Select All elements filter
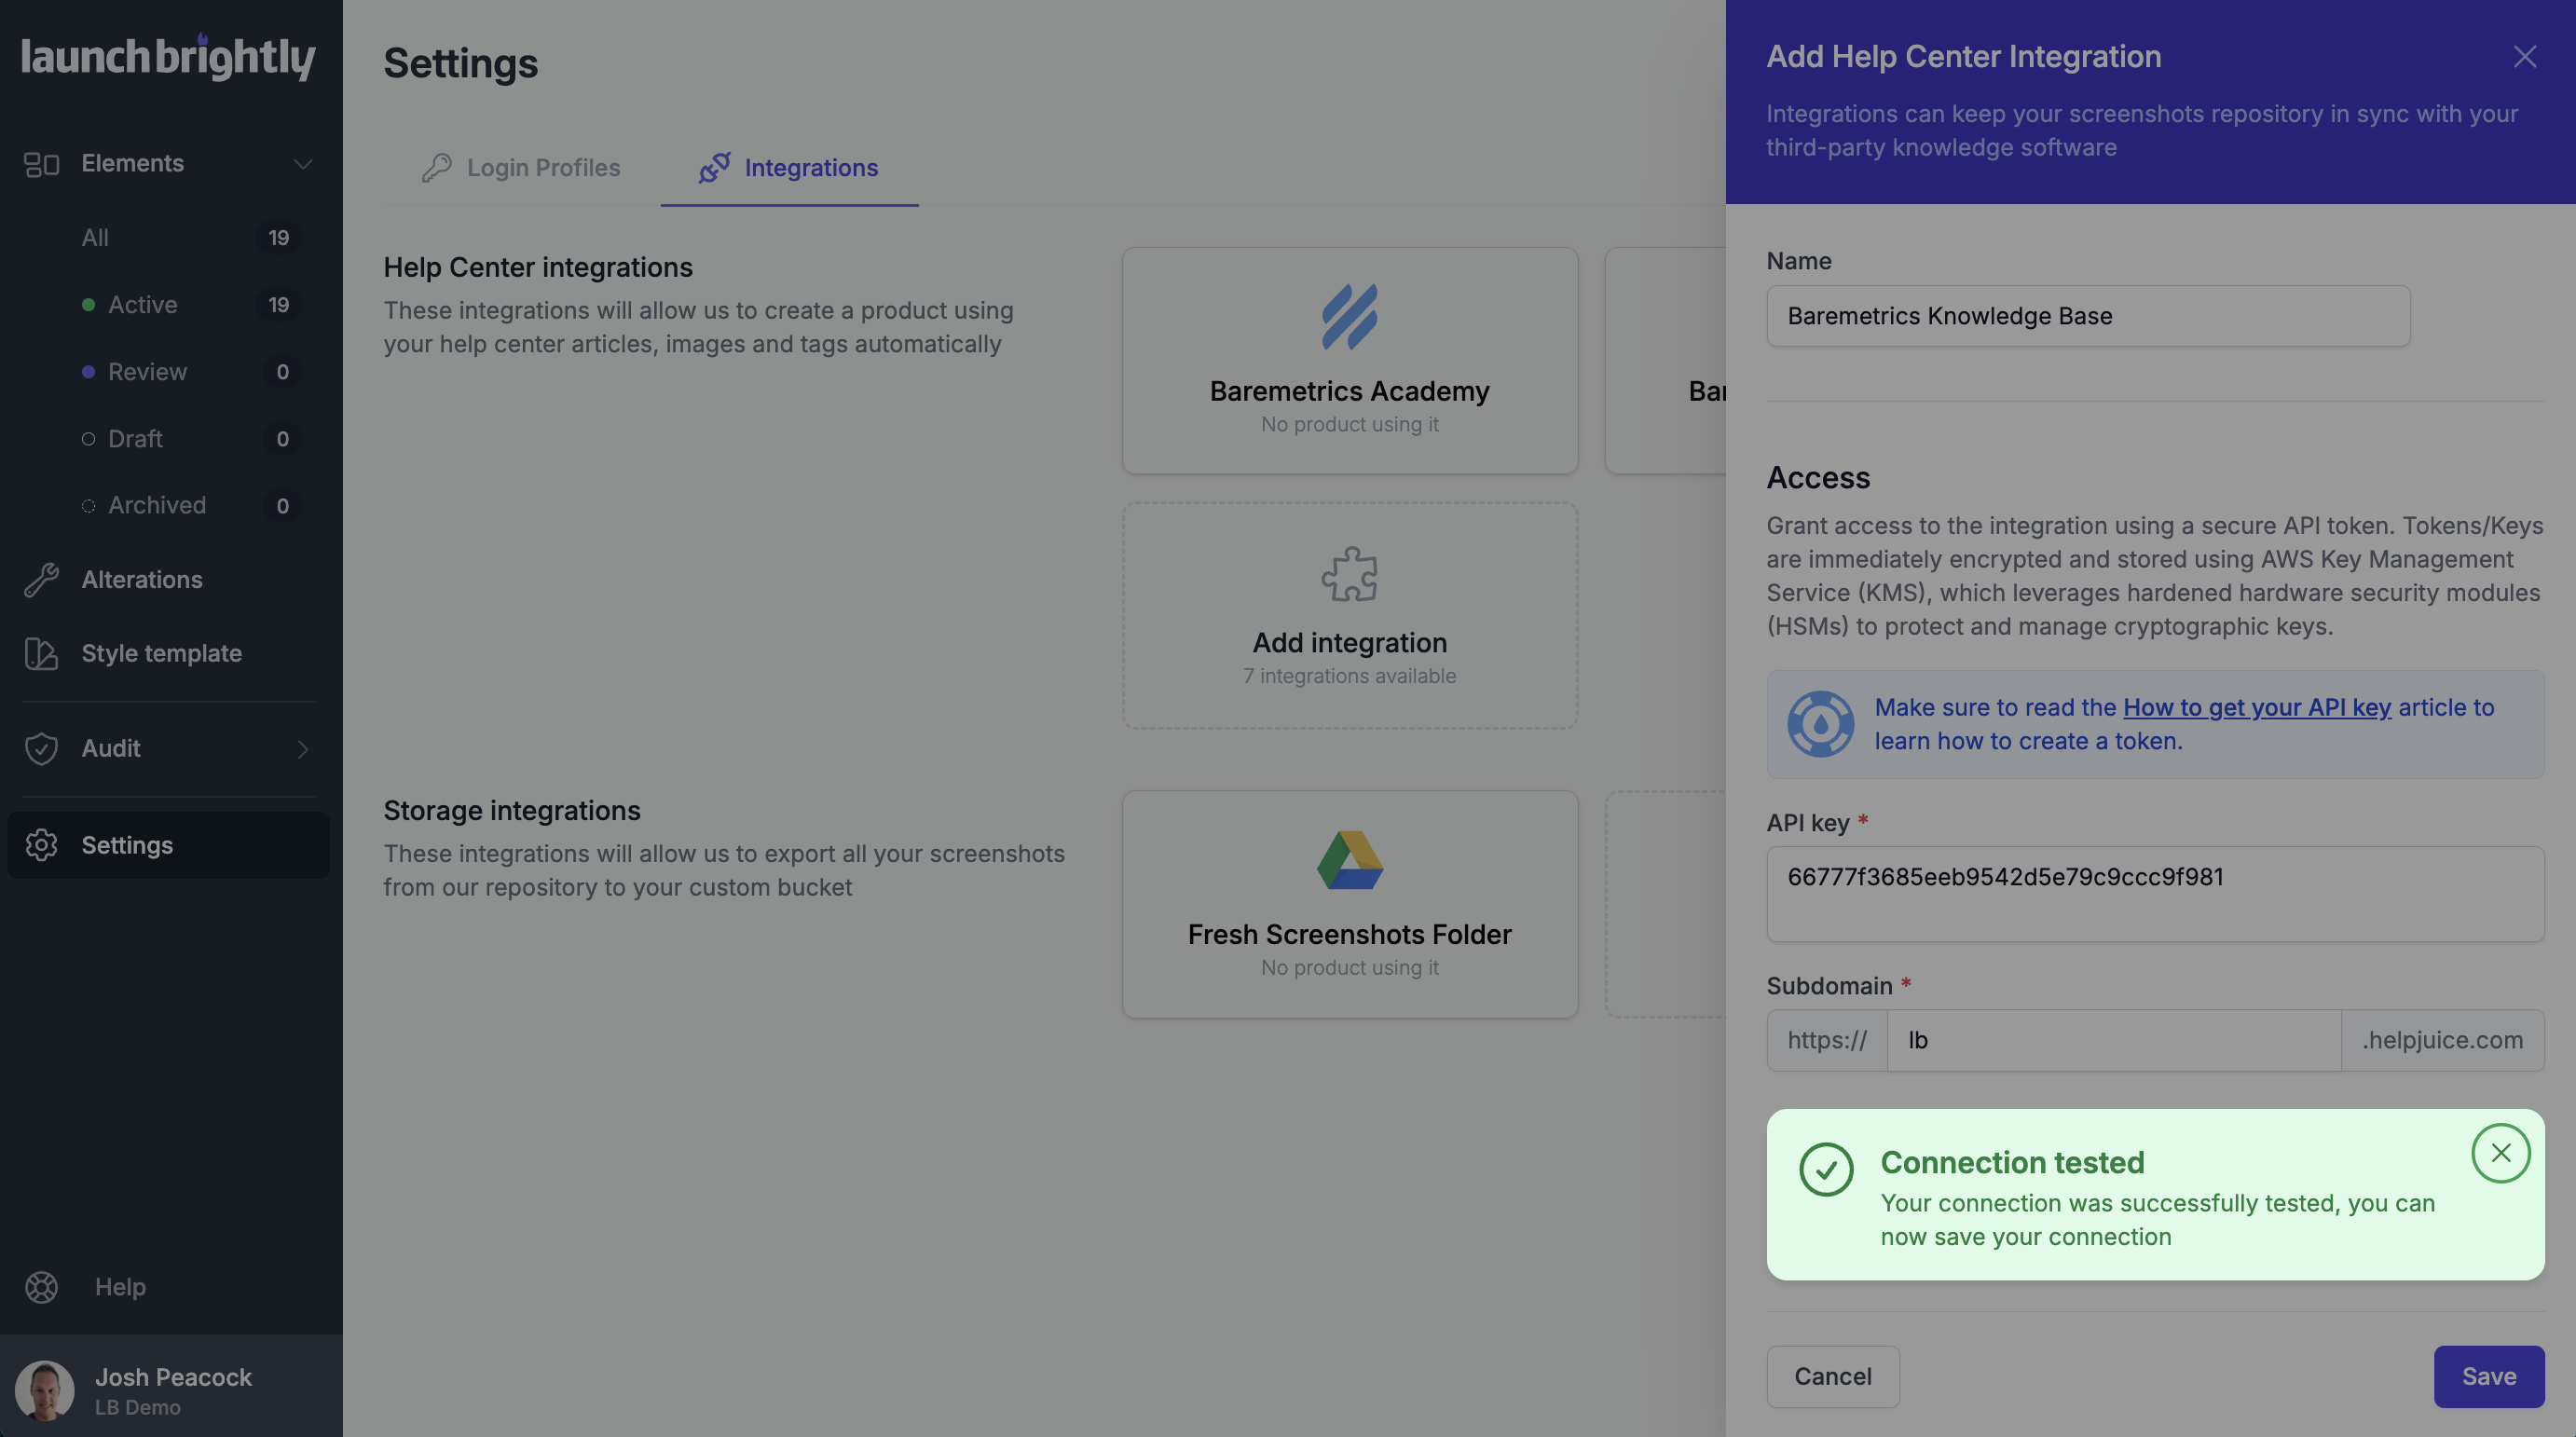Screen dimensions: 2576x1437 [95, 237]
